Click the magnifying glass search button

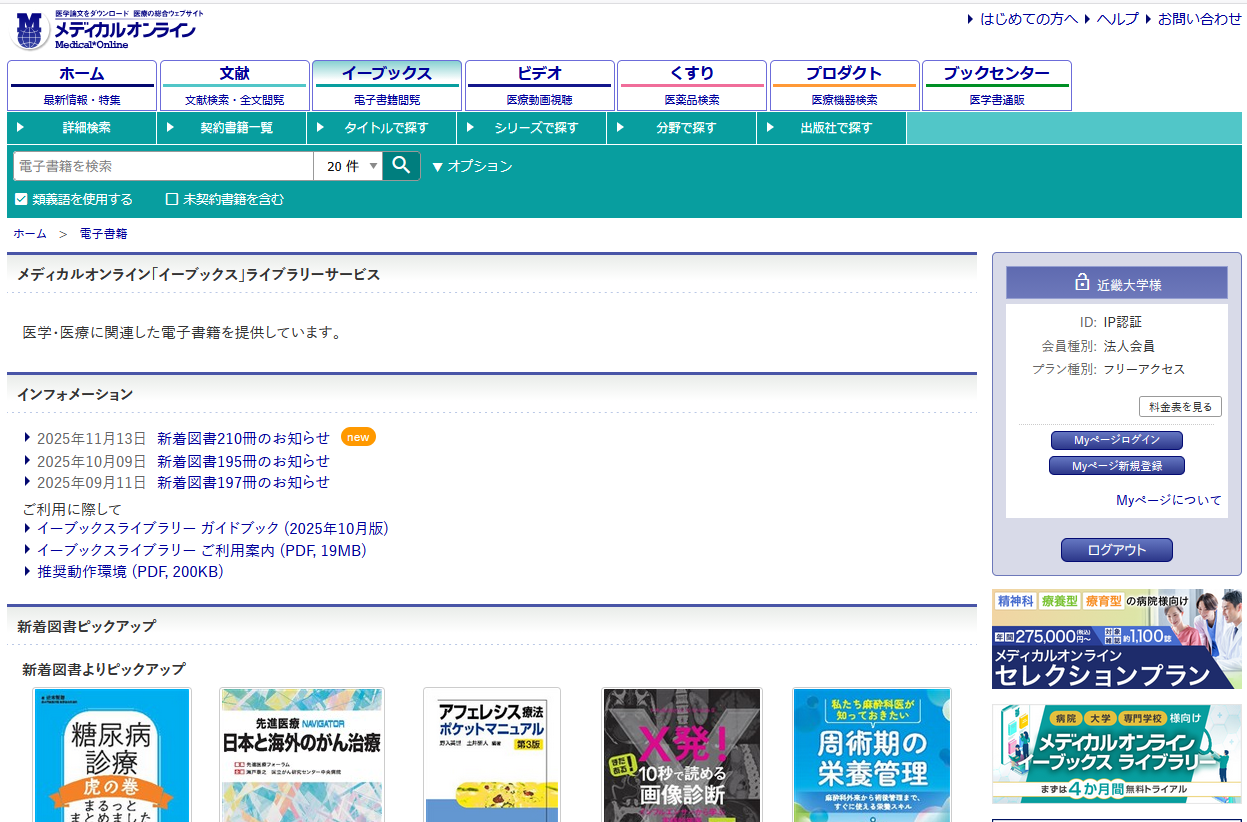tap(401, 166)
